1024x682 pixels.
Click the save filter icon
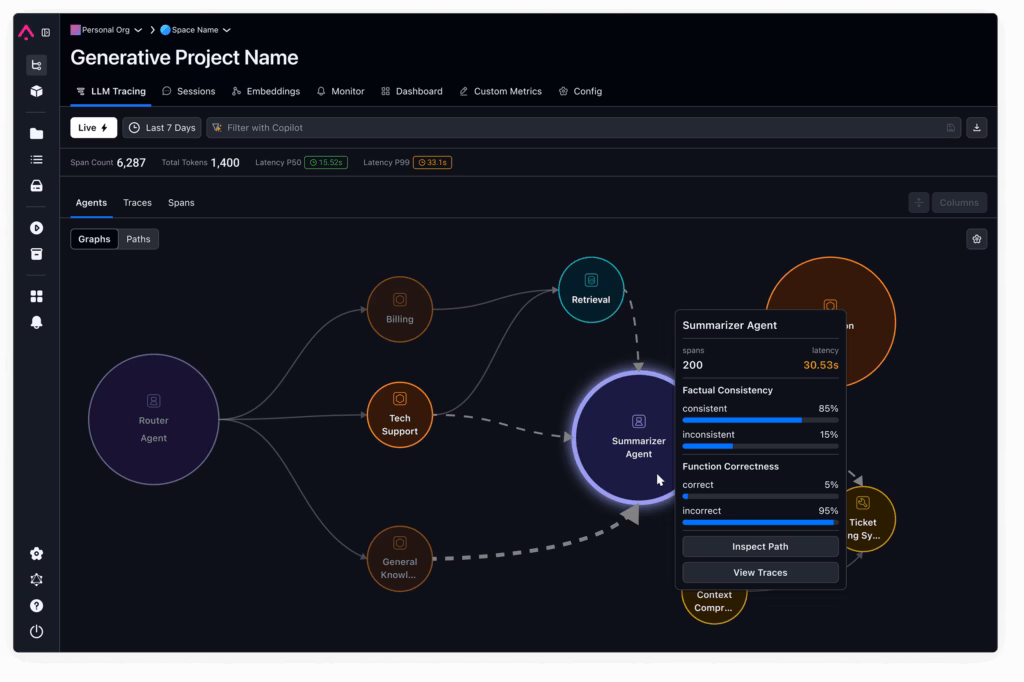950,128
